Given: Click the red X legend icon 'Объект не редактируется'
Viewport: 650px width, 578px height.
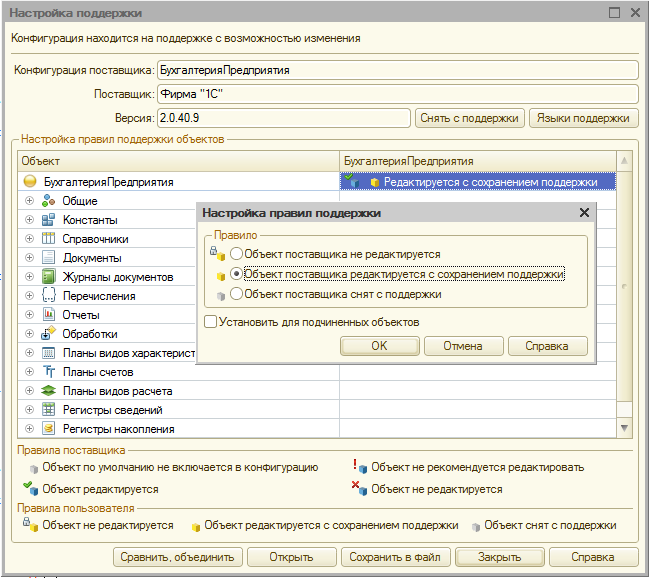Looking at the screenshot, I should coord(359,488).
